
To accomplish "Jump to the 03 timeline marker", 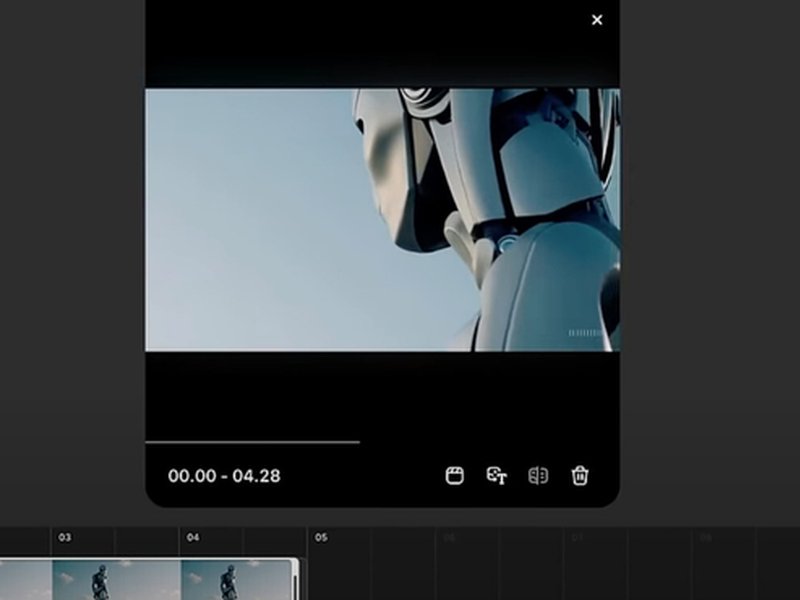I will (65, 537).
